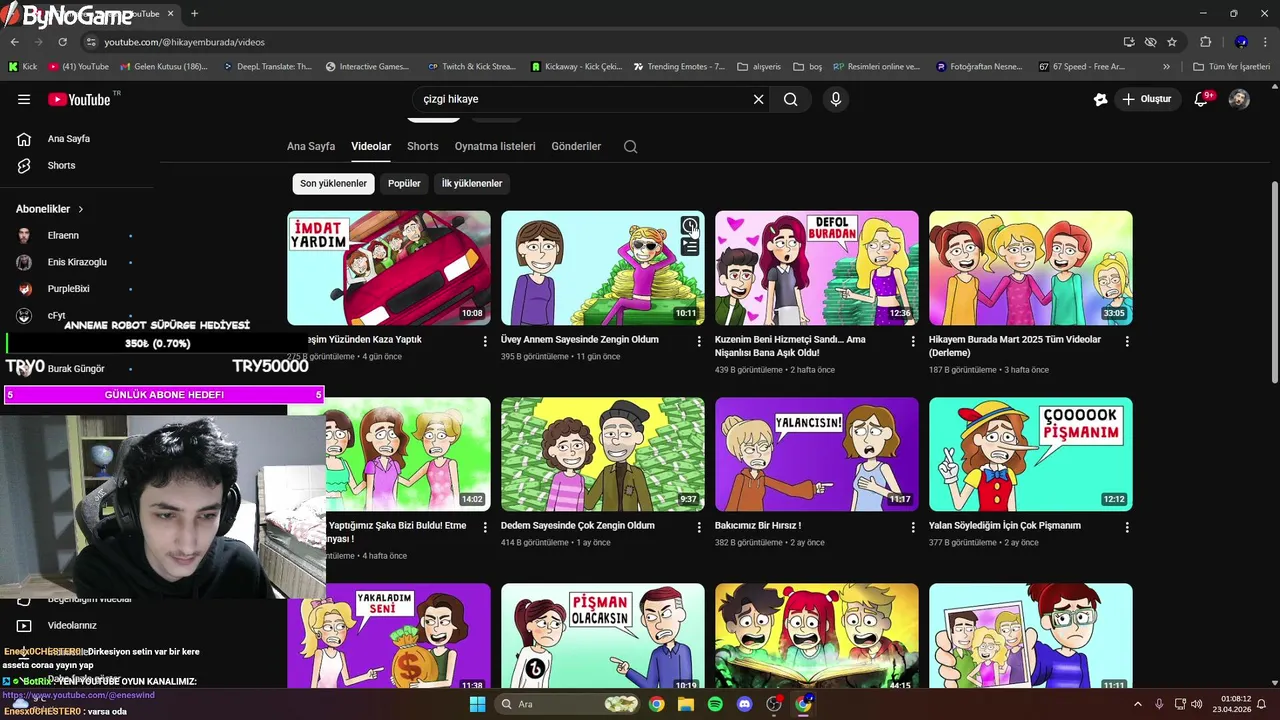Reload the page in Chrome
1280x720 pixels.
pos(62,42)
